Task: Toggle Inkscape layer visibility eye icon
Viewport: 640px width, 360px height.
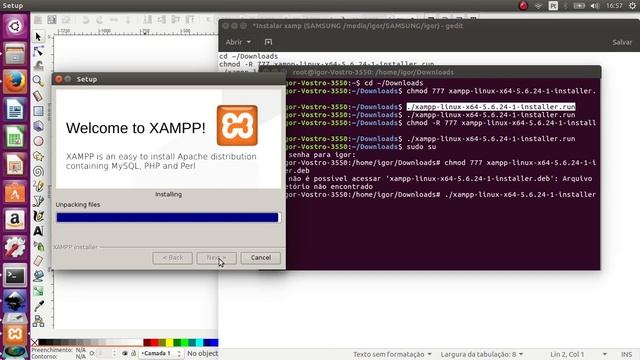Action: click(124, 353)
